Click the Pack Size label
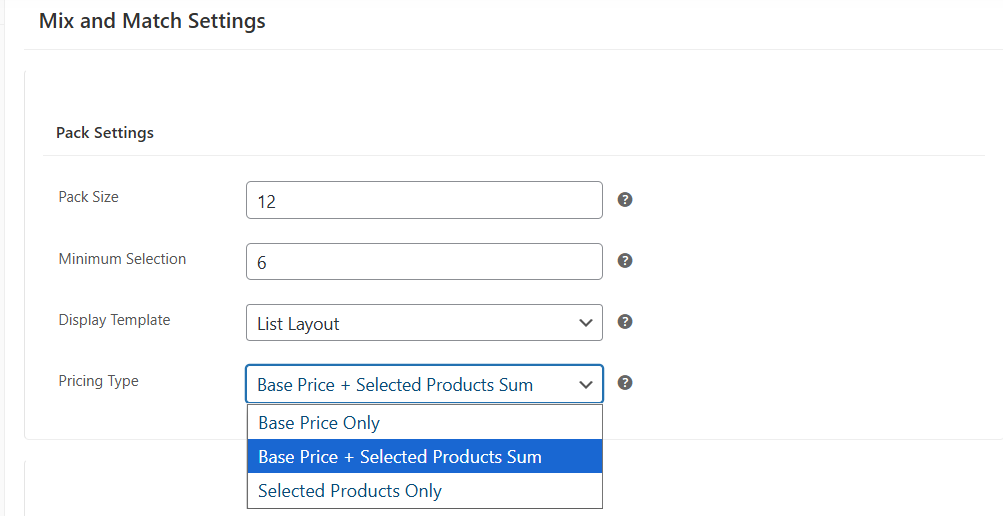 [x=88, y=197]
